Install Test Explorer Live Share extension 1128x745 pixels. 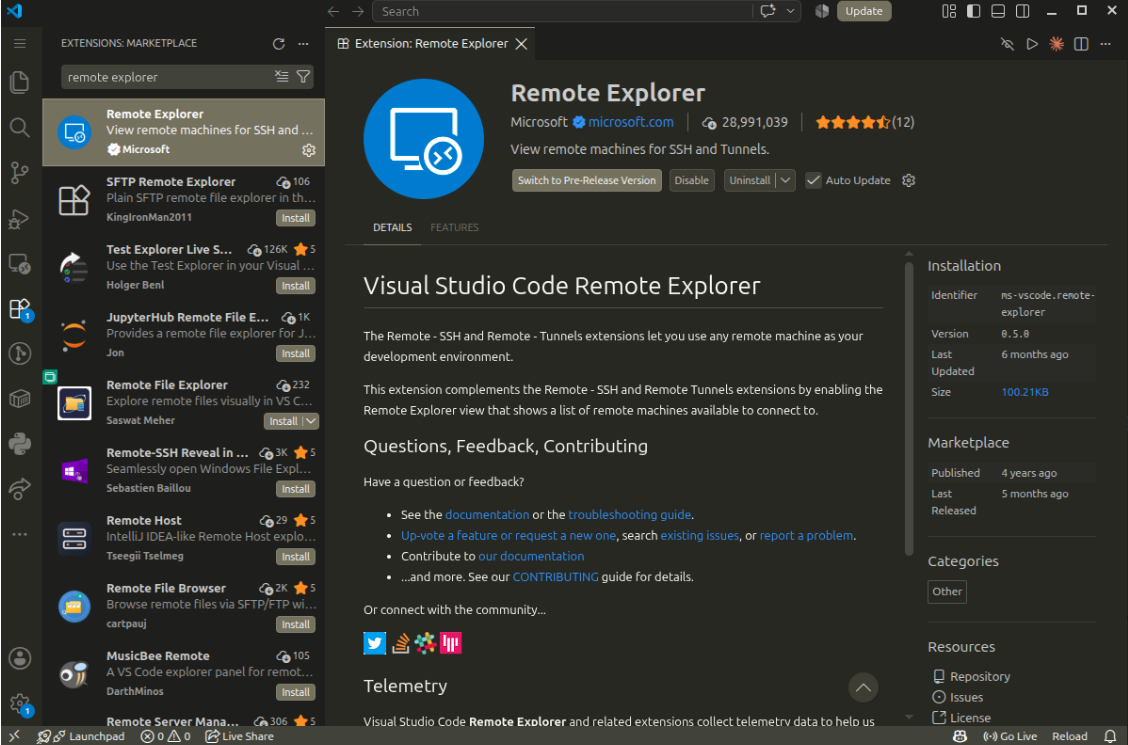[x=296, y=285]
